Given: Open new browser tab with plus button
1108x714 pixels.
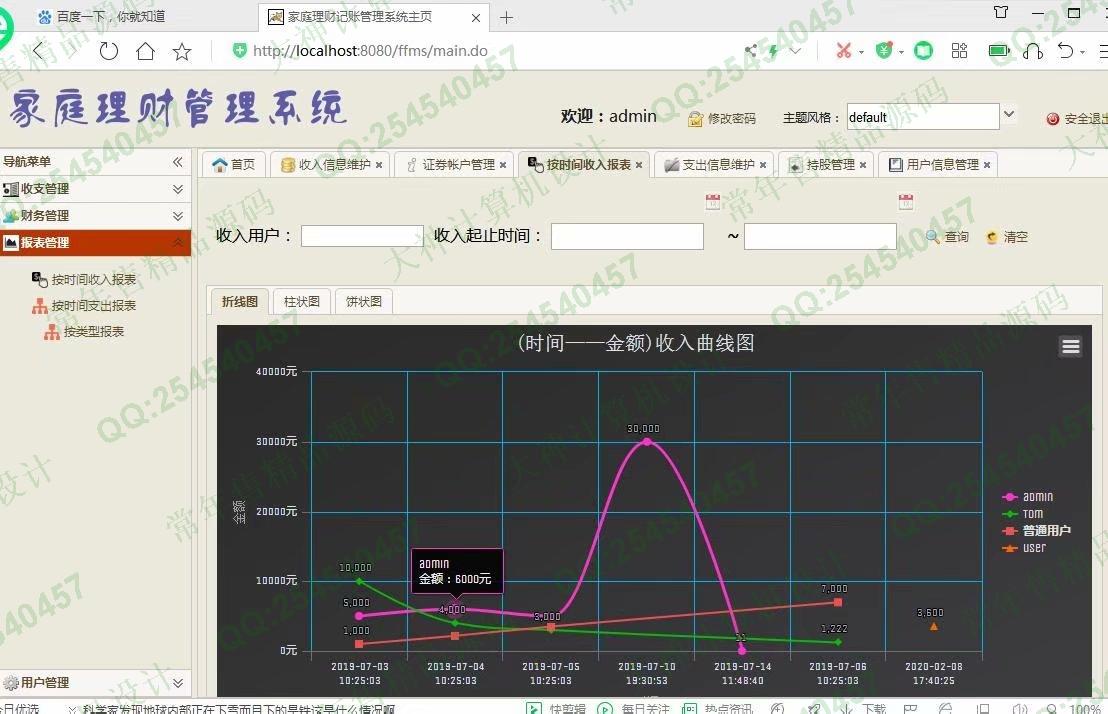Looking at the screenshot, I should [x=506, y=18].
